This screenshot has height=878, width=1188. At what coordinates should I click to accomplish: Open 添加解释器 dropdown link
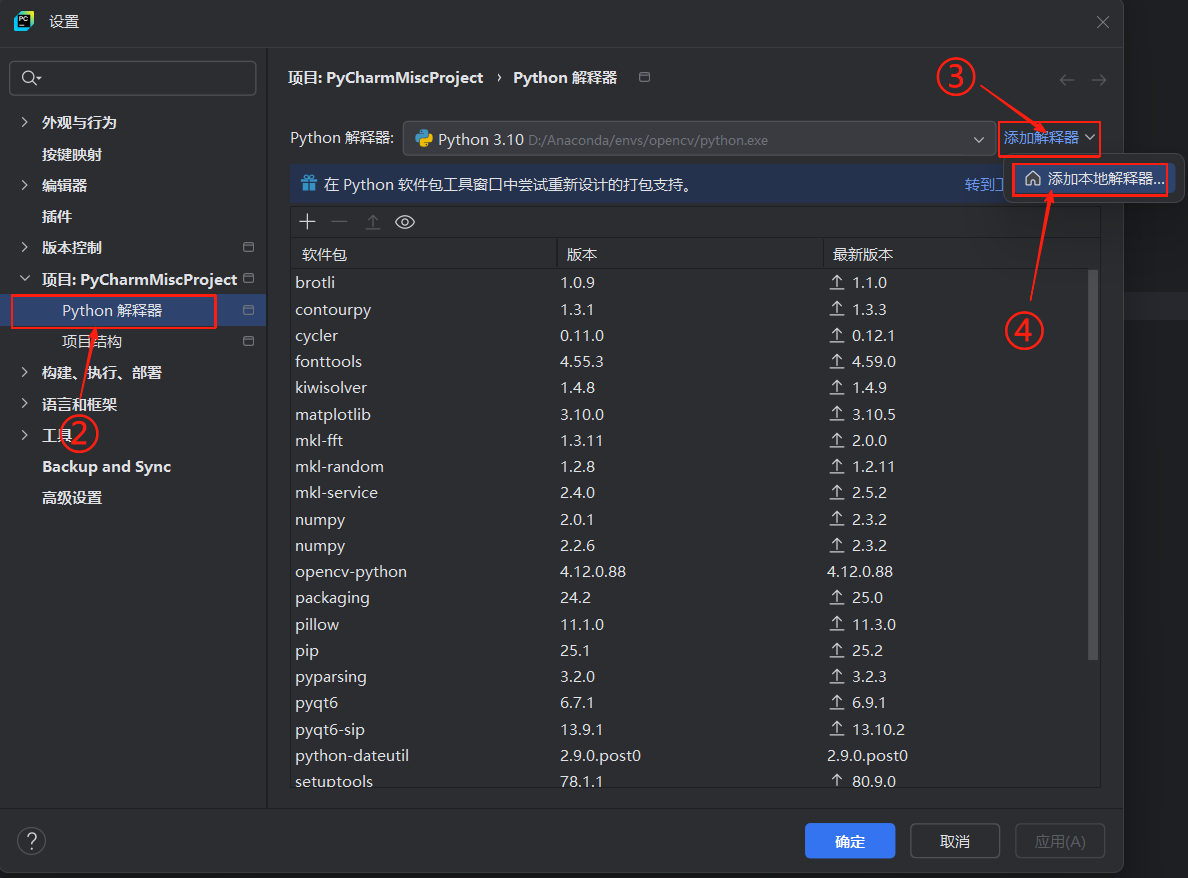pos(1049,138)
